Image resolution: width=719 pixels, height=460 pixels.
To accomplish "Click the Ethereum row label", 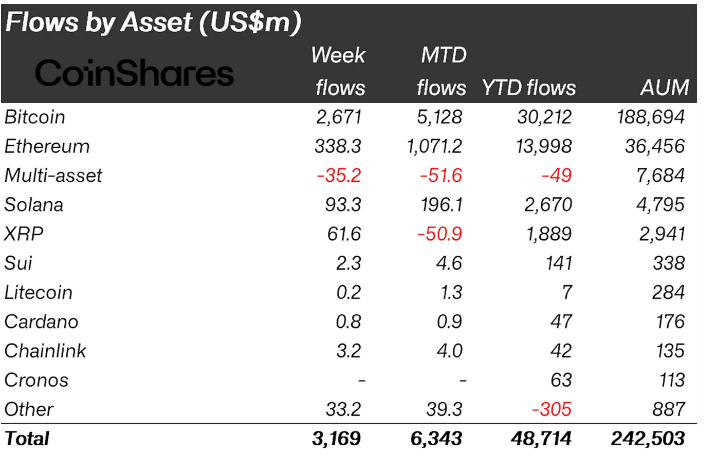I will coord(47,146).
